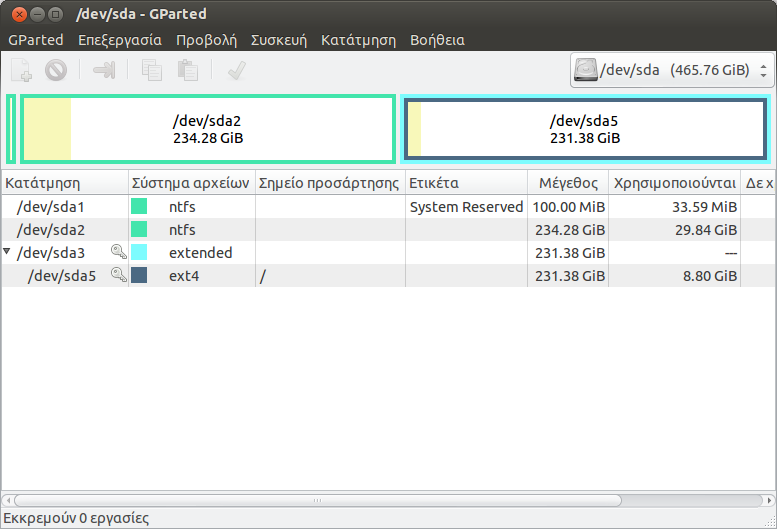777x529 pixels.
Task: Click the New partition toolbar icon
Action: (21, 70)
